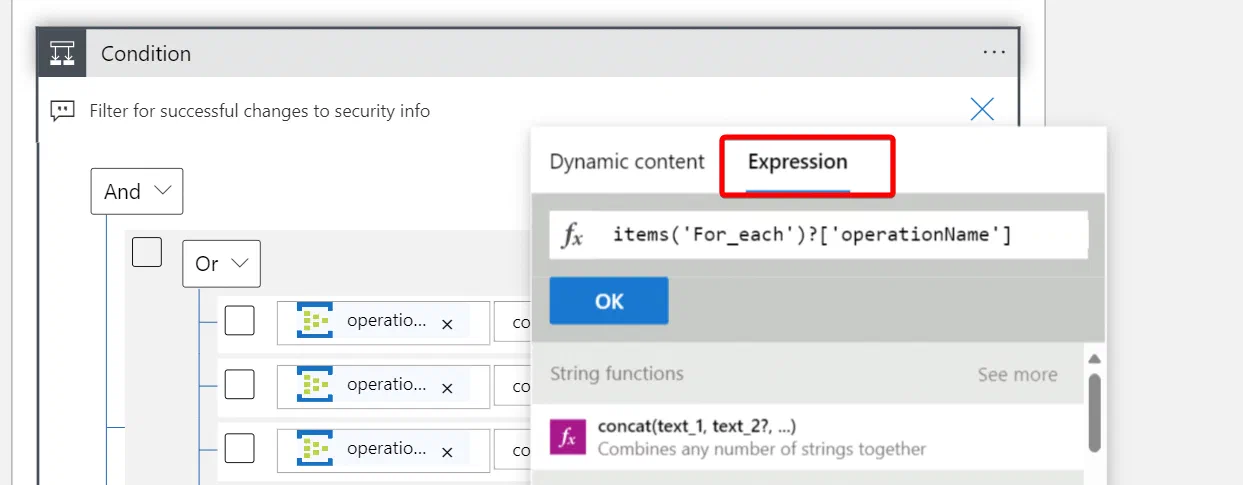1243x485 pixels.
Task: Open the Or operator dropdown
Action: 221,264
